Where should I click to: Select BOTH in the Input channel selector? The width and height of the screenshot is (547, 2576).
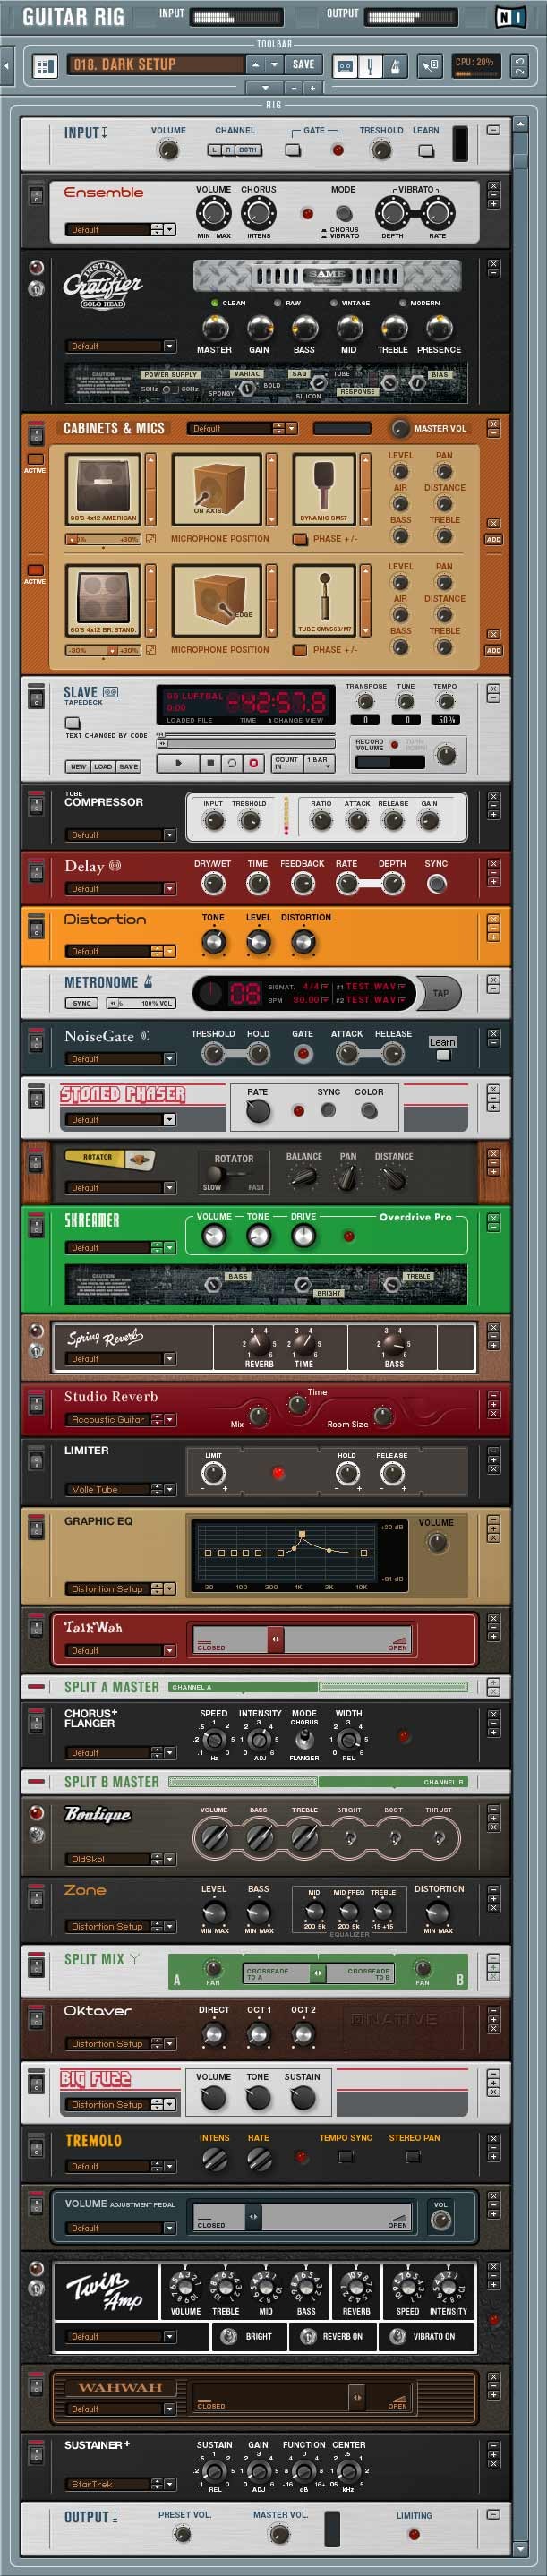click(247, 150)
